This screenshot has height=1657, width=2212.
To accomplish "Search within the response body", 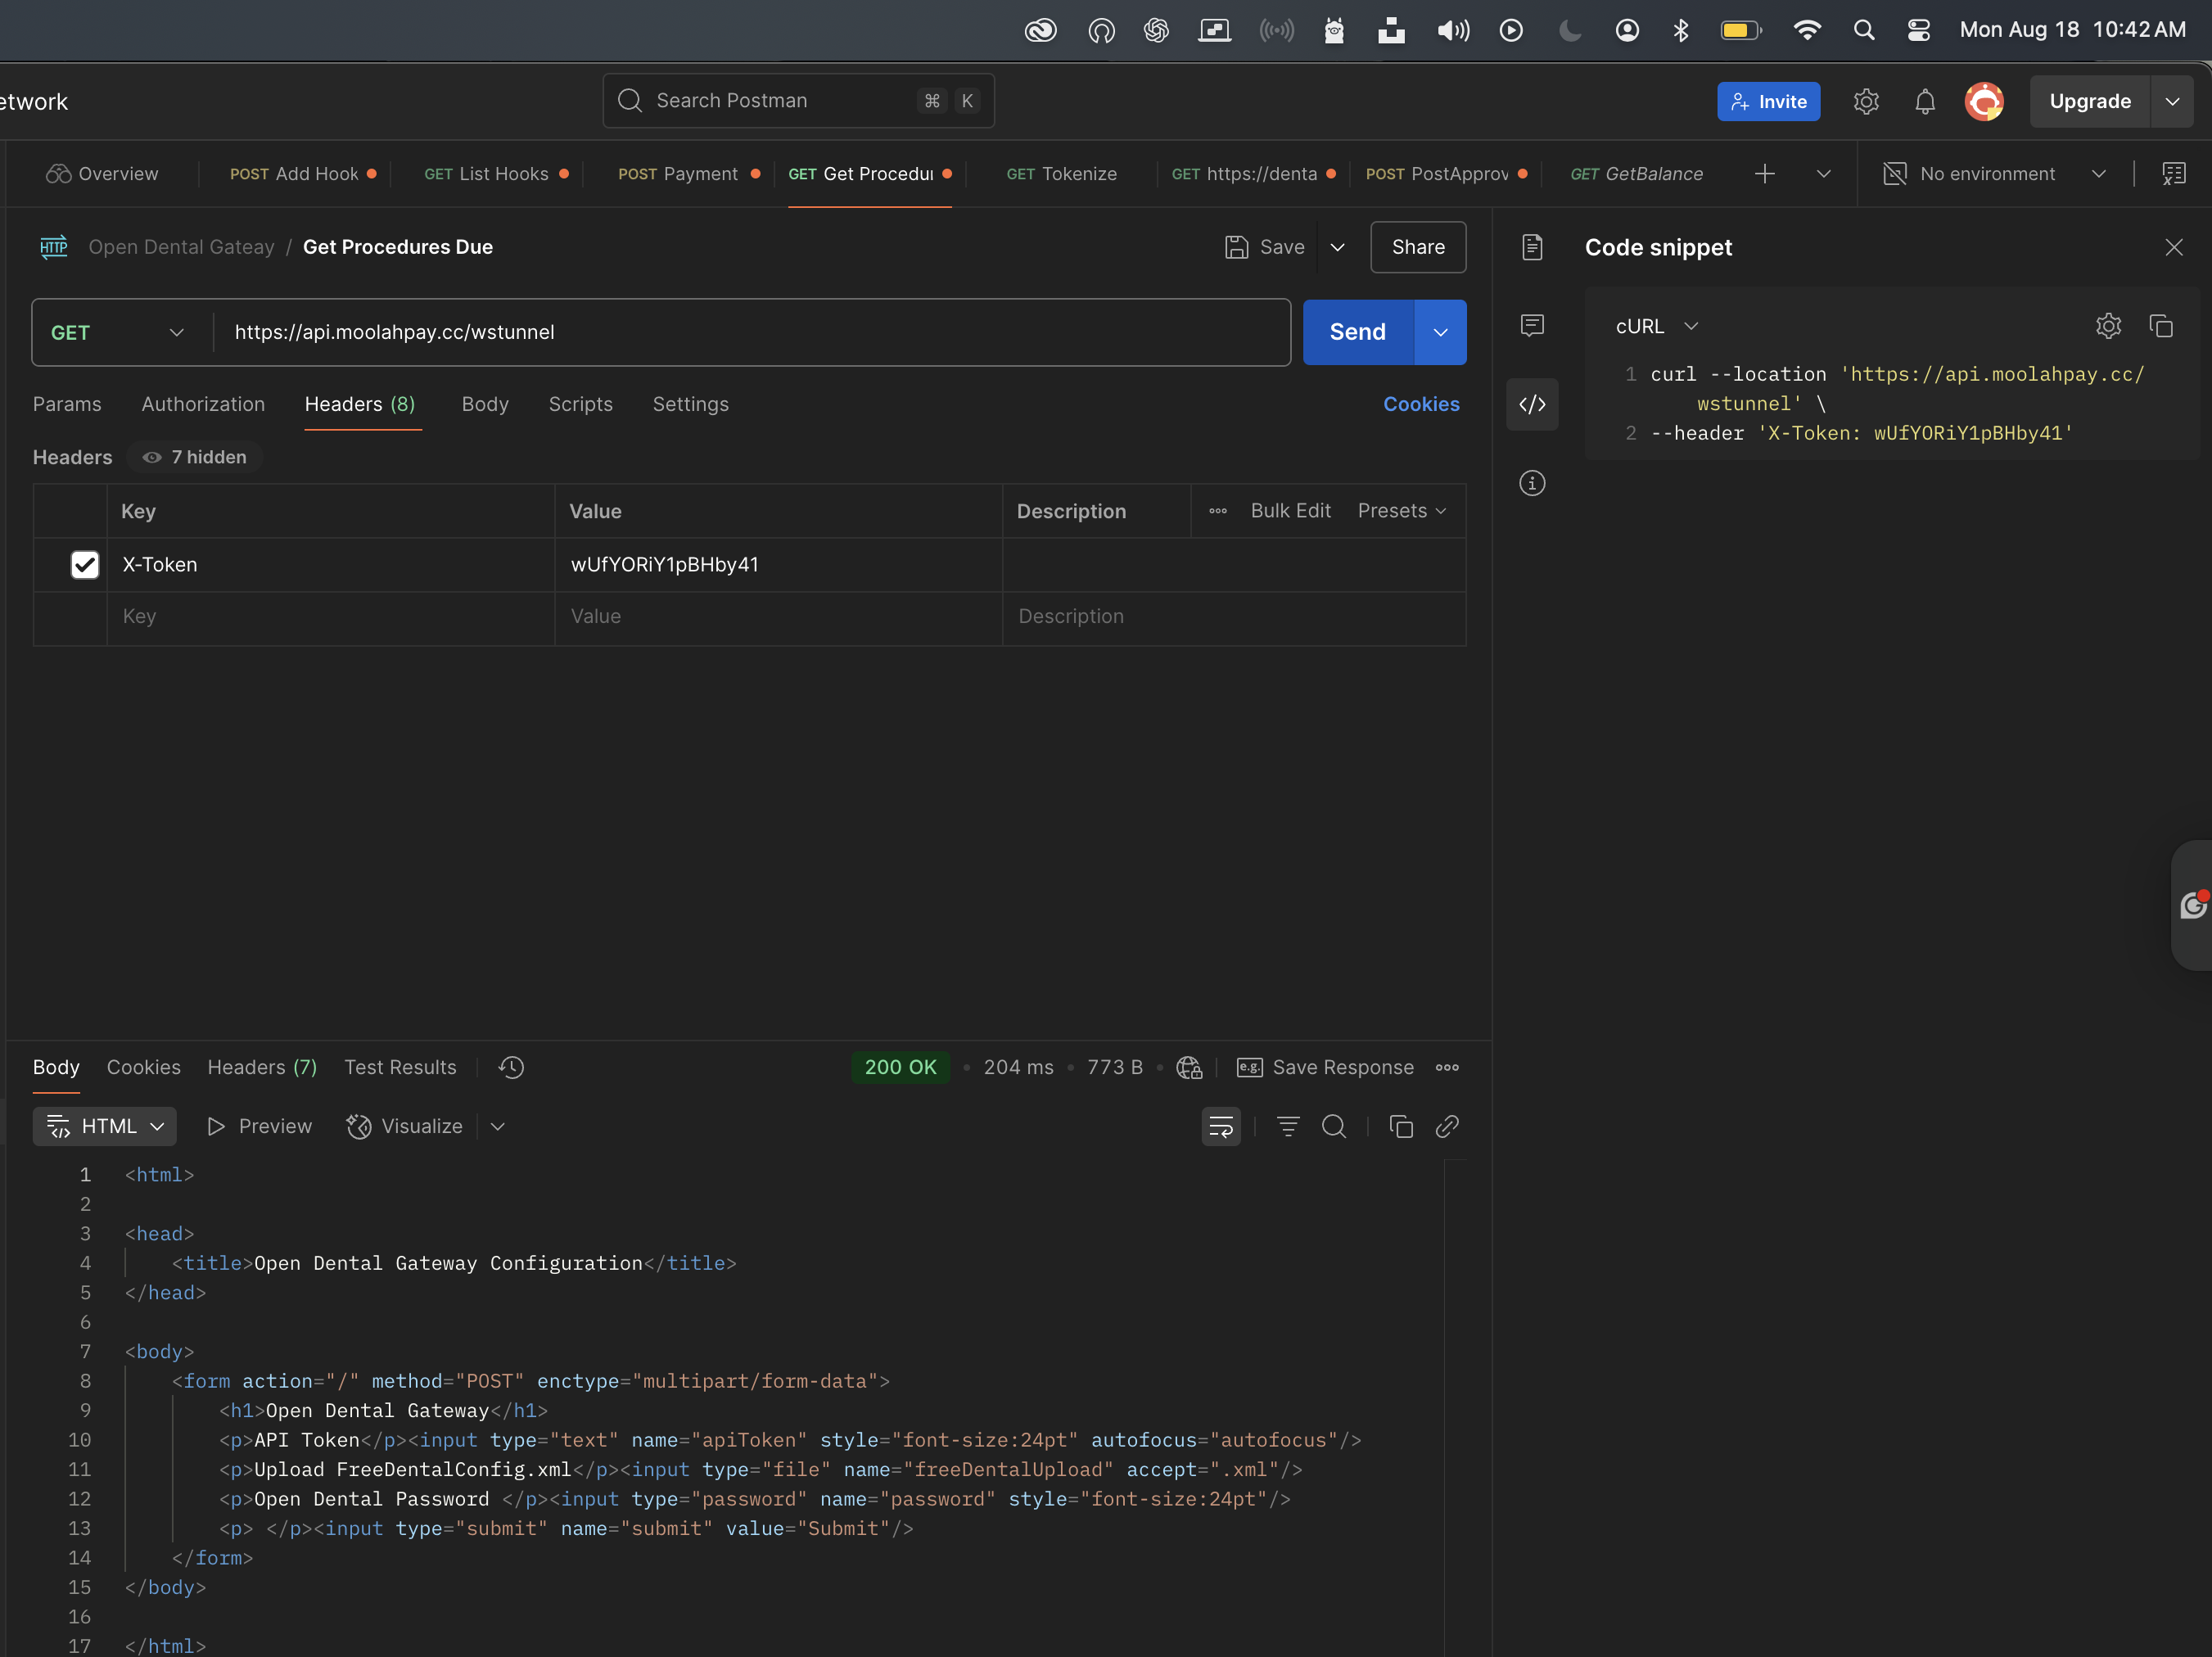I will point(1334,1126).
